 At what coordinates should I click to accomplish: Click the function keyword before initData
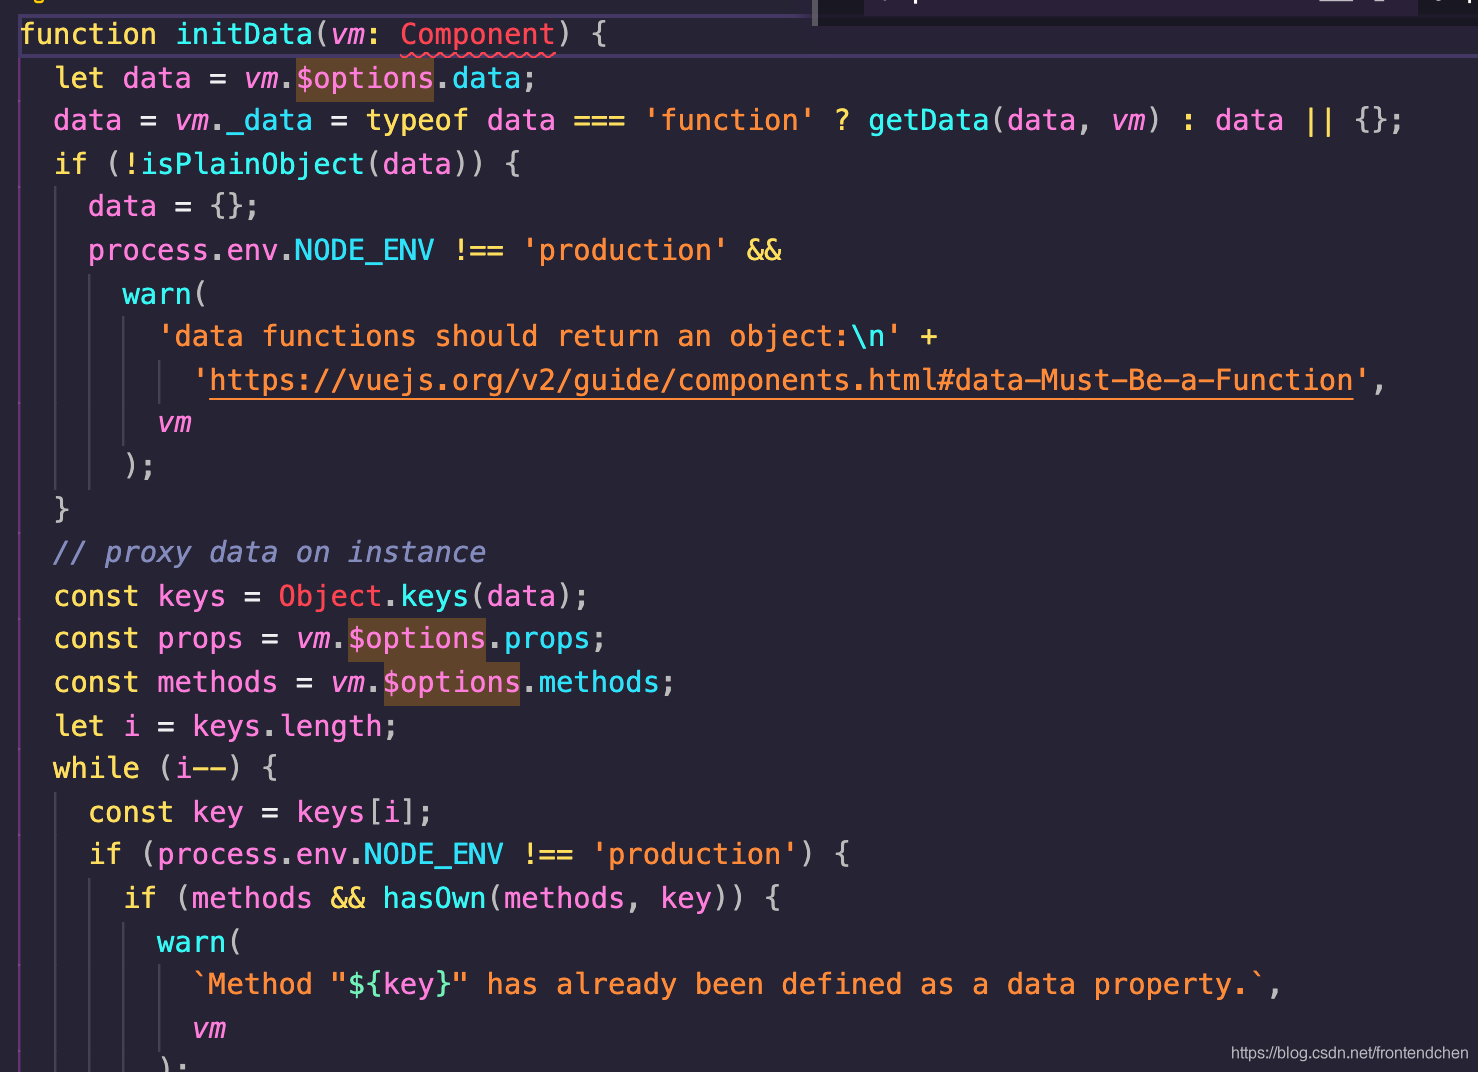[x=88, y=34]
